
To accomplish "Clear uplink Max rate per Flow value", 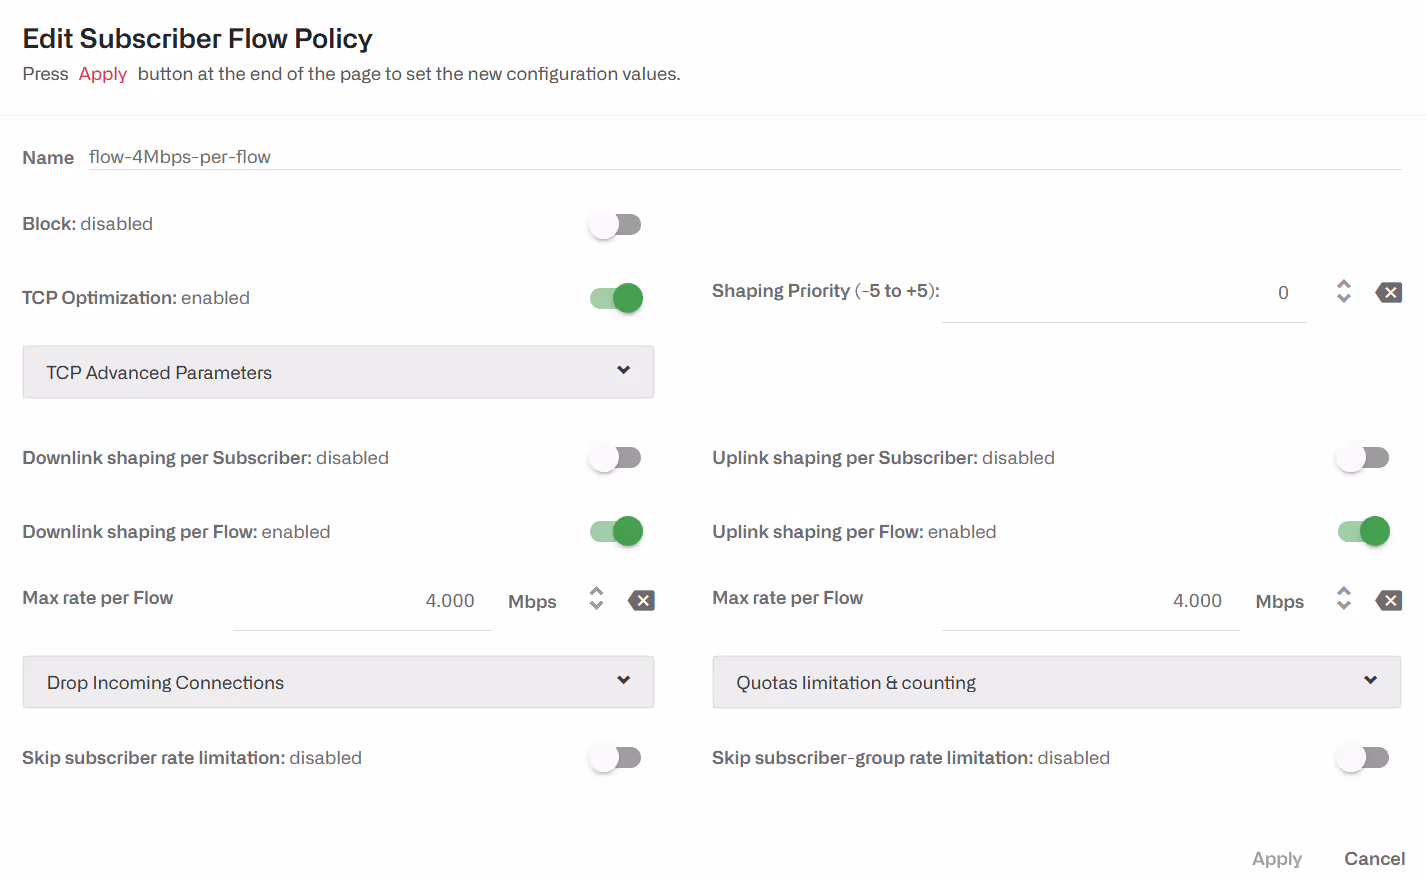I will coord(1388,601).
